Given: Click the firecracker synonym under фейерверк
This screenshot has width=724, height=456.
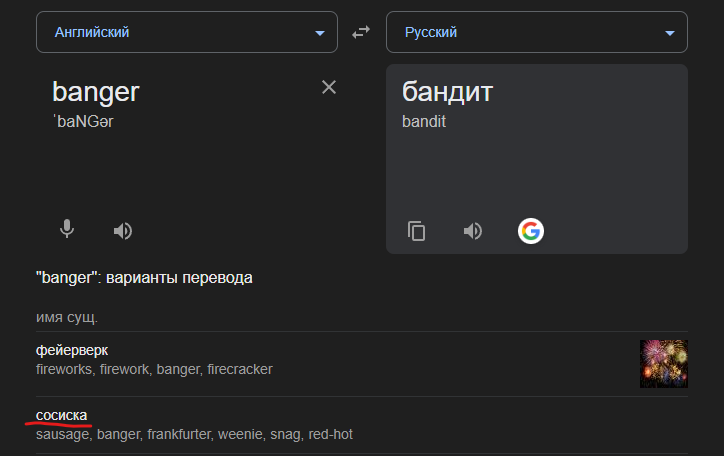Looking at the screenshot, I should [x=239, y=369].
